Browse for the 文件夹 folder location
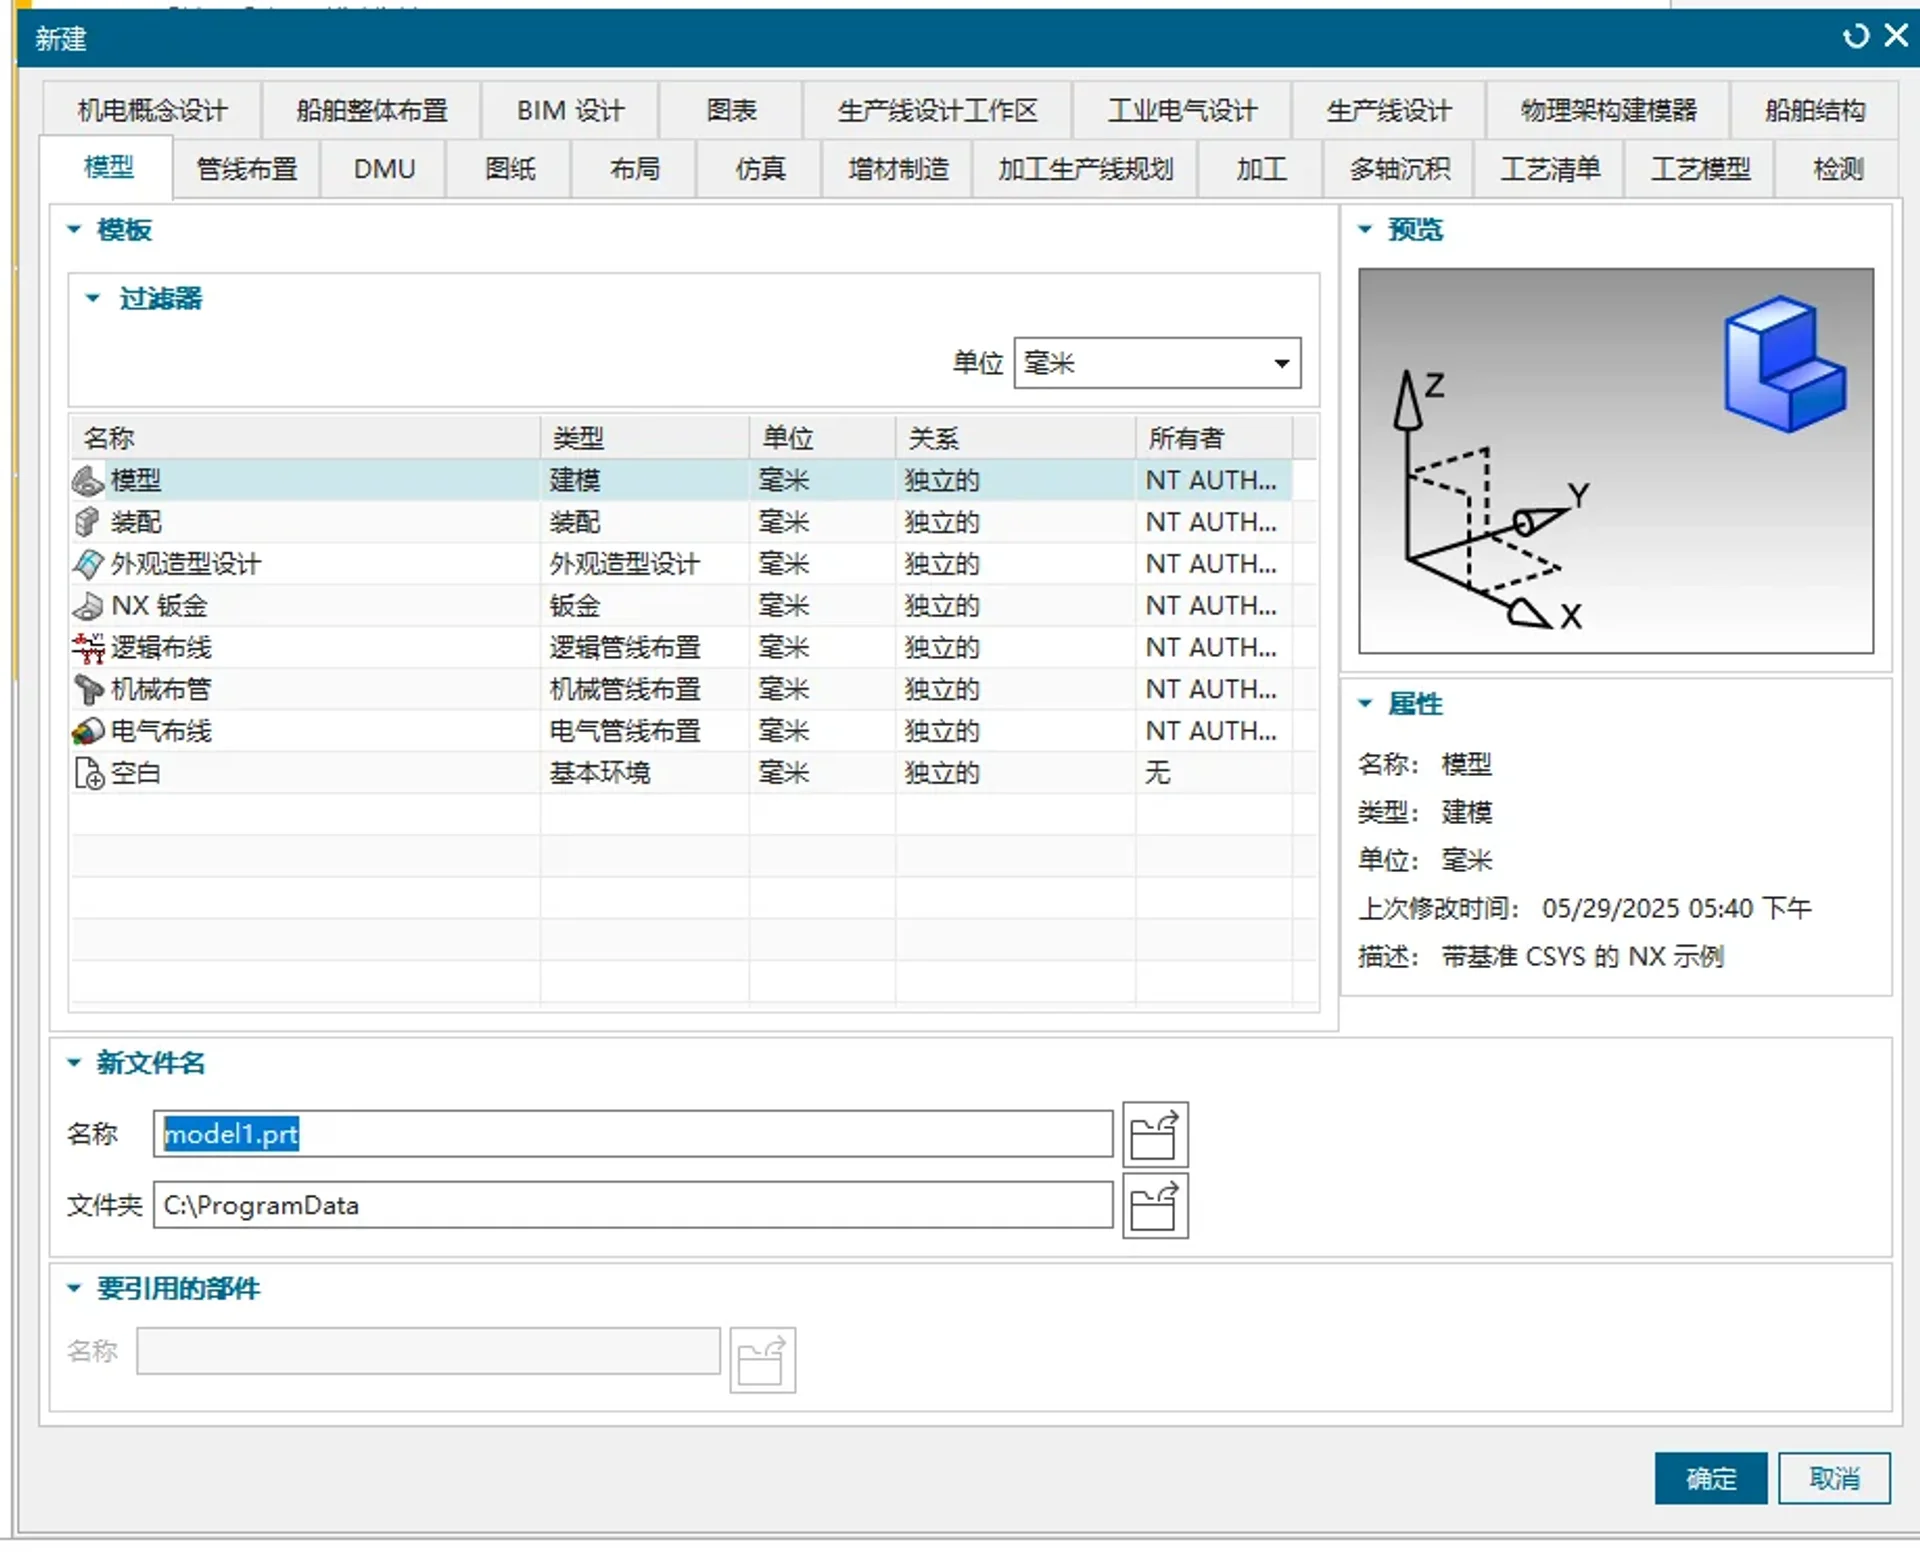This screenshot has height=1552, width=1920. (1155, 1206)
